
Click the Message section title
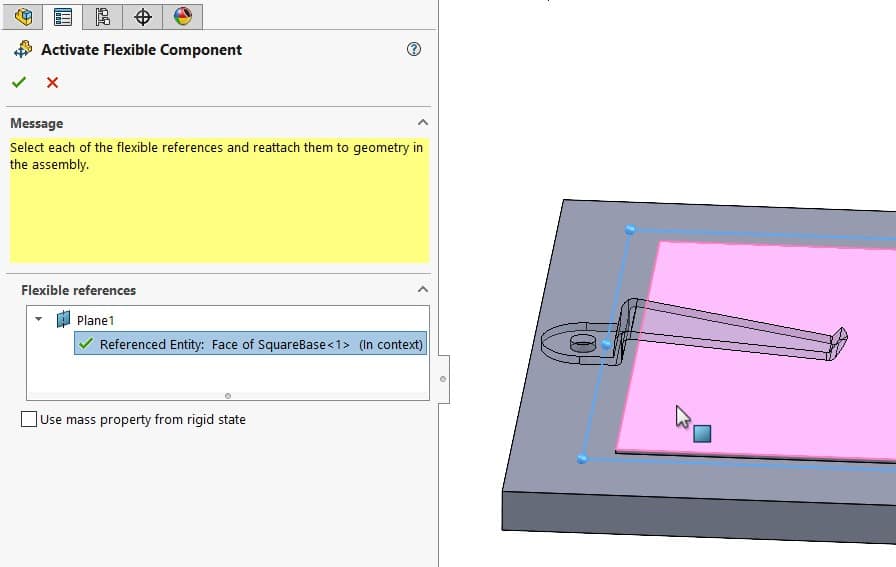coord(37,123)
